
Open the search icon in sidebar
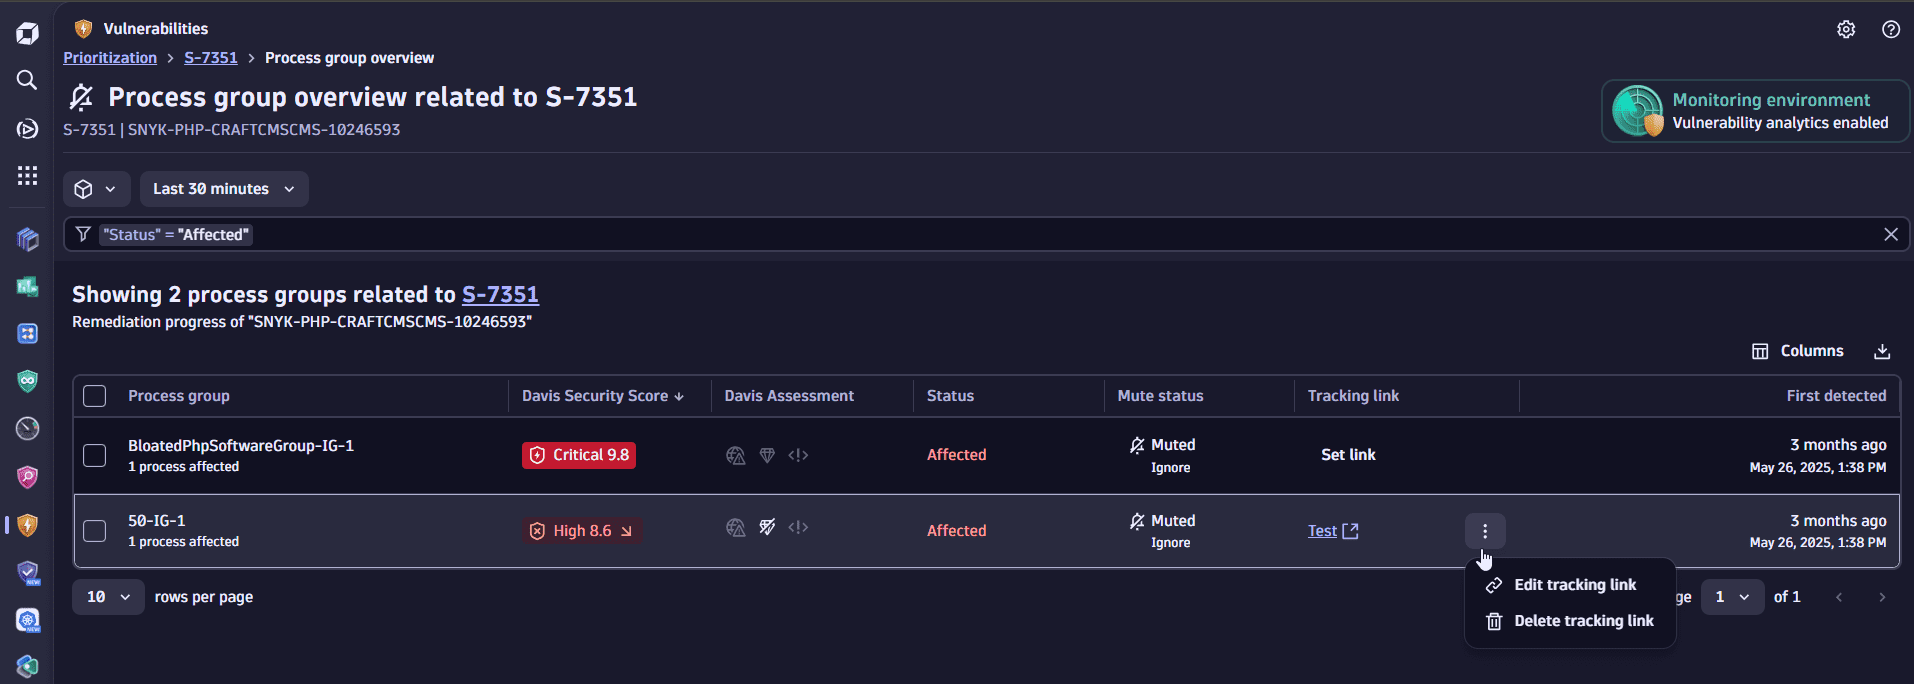[x=27, y=80]
